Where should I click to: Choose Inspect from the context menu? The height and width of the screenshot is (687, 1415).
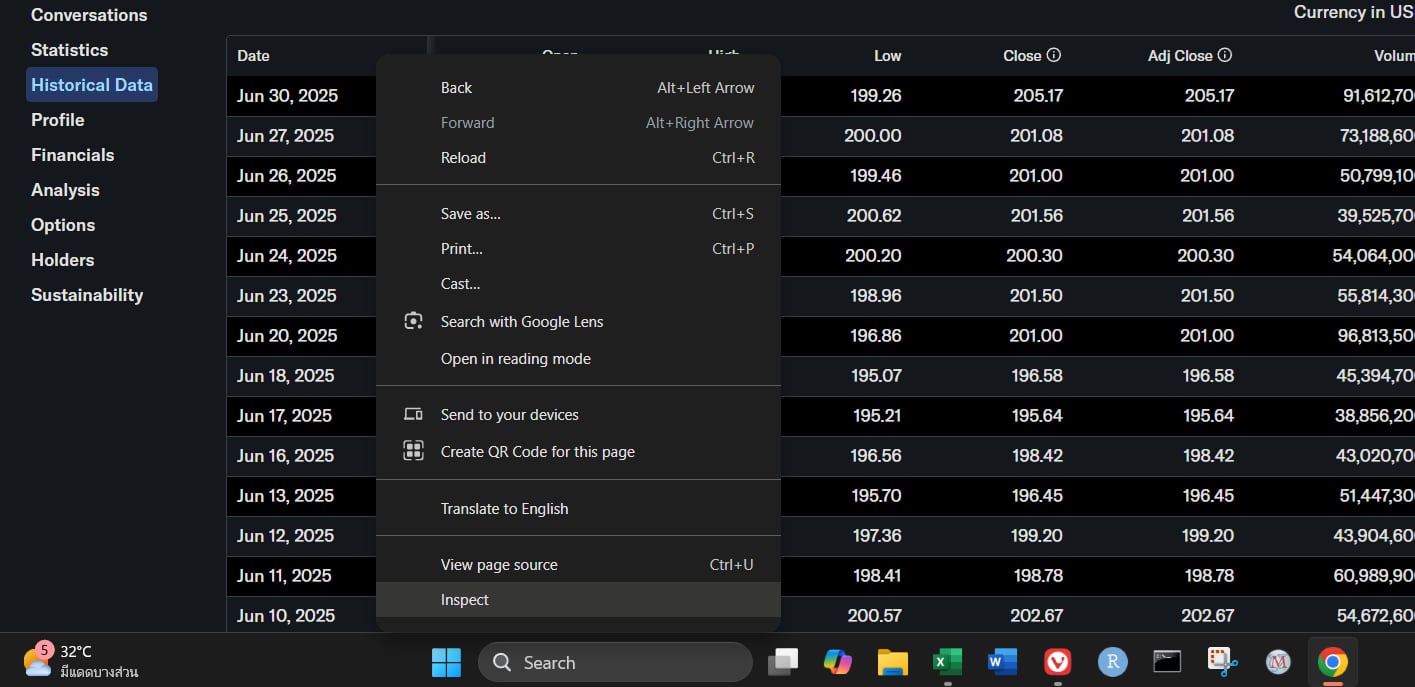tap(465, 600)
